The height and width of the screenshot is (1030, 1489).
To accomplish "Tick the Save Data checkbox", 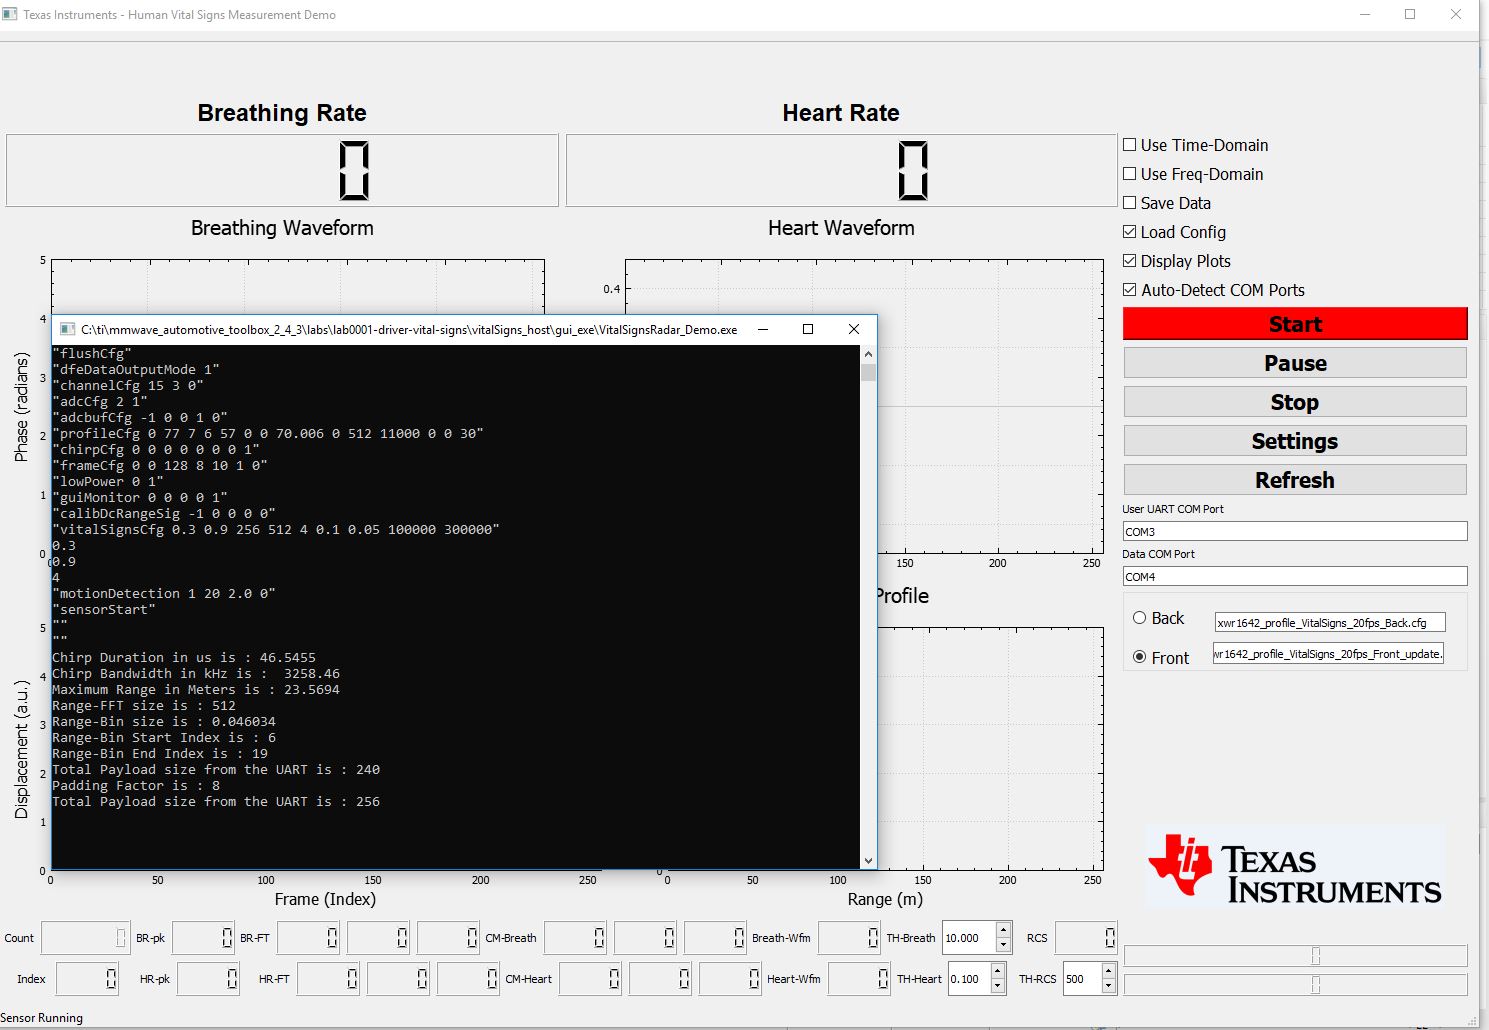I will click(x=1130, y=203).
